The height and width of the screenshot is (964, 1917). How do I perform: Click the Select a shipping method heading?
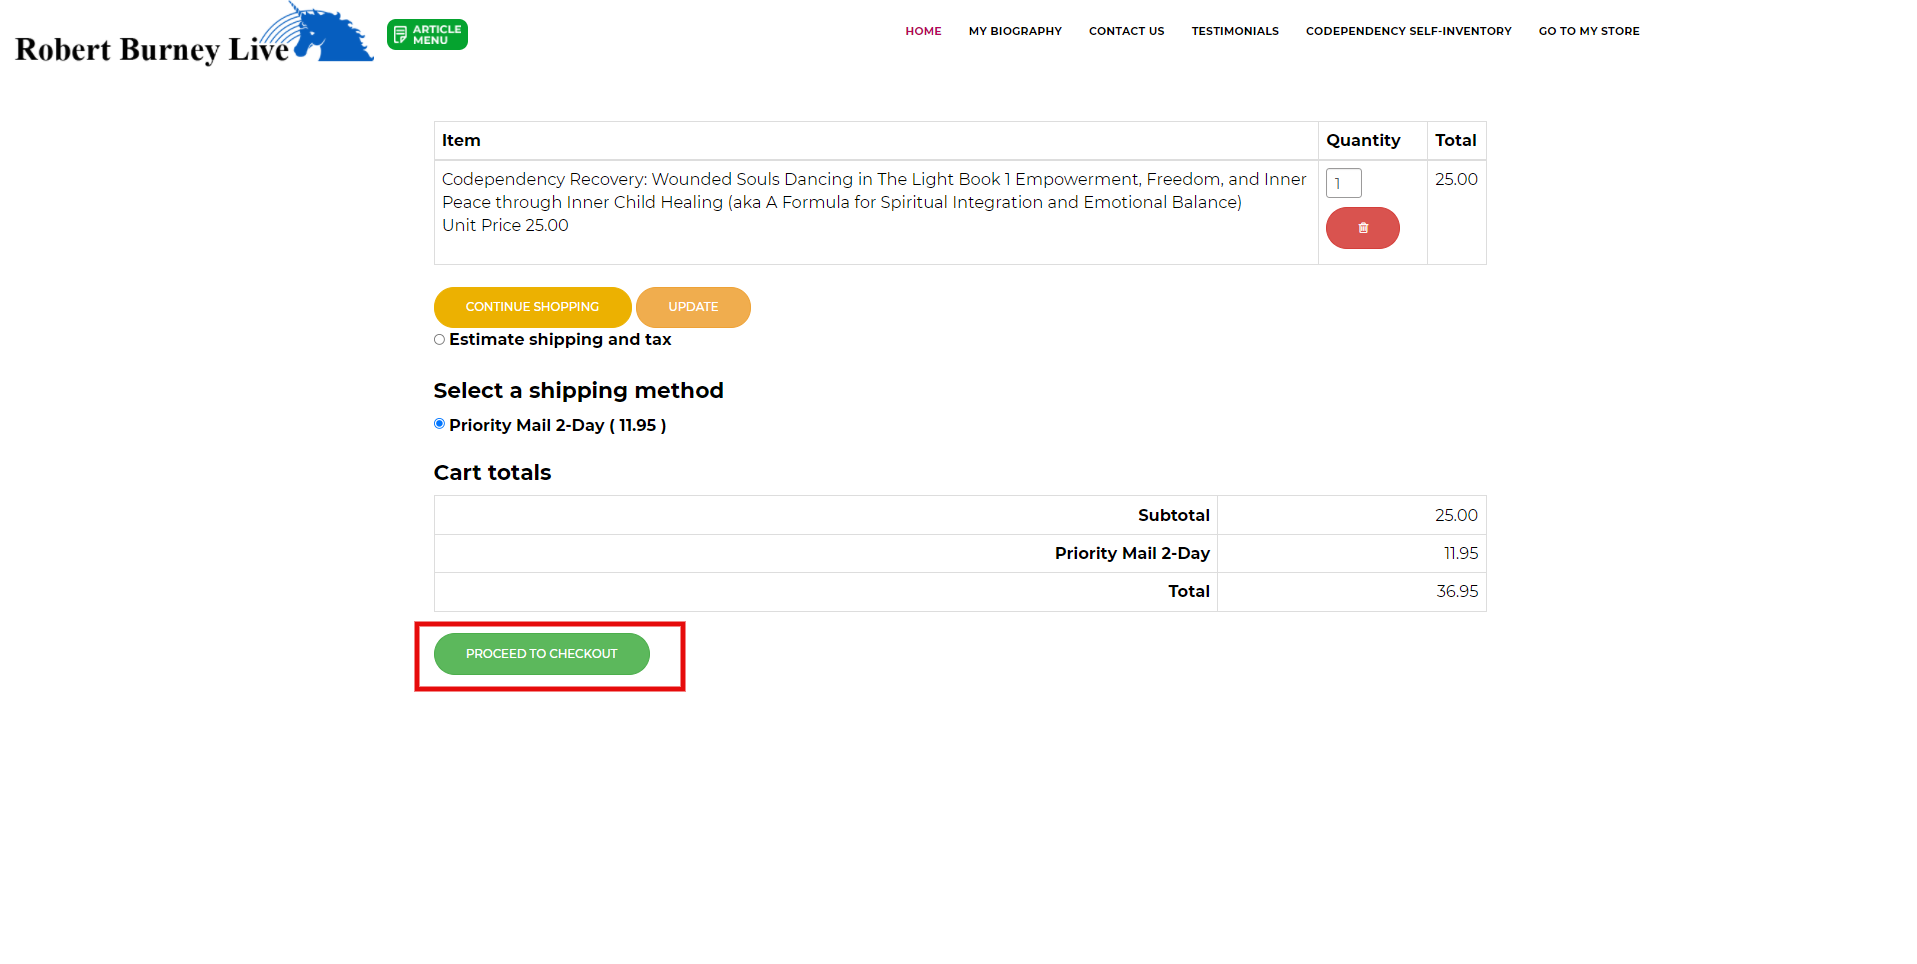click(578, 391)
